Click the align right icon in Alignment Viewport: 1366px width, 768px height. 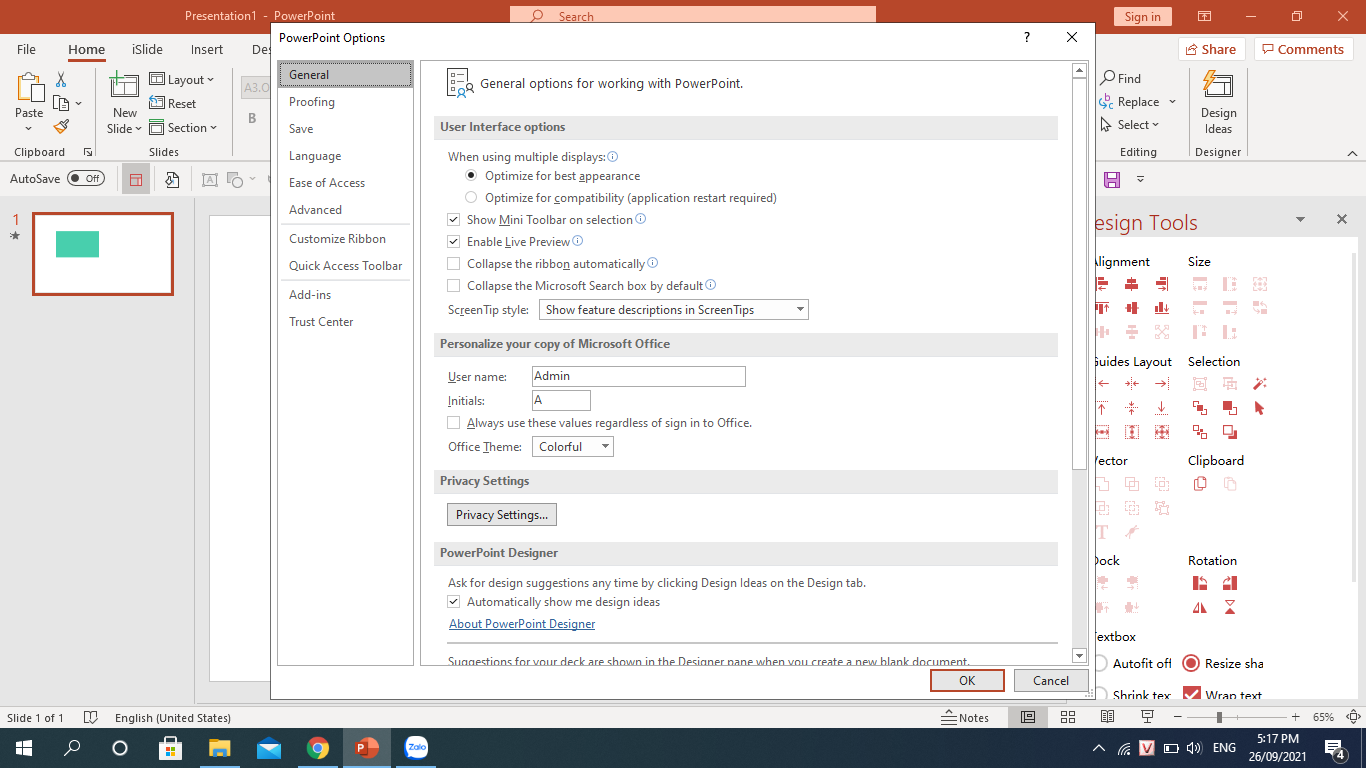[x=1161, y=284]
